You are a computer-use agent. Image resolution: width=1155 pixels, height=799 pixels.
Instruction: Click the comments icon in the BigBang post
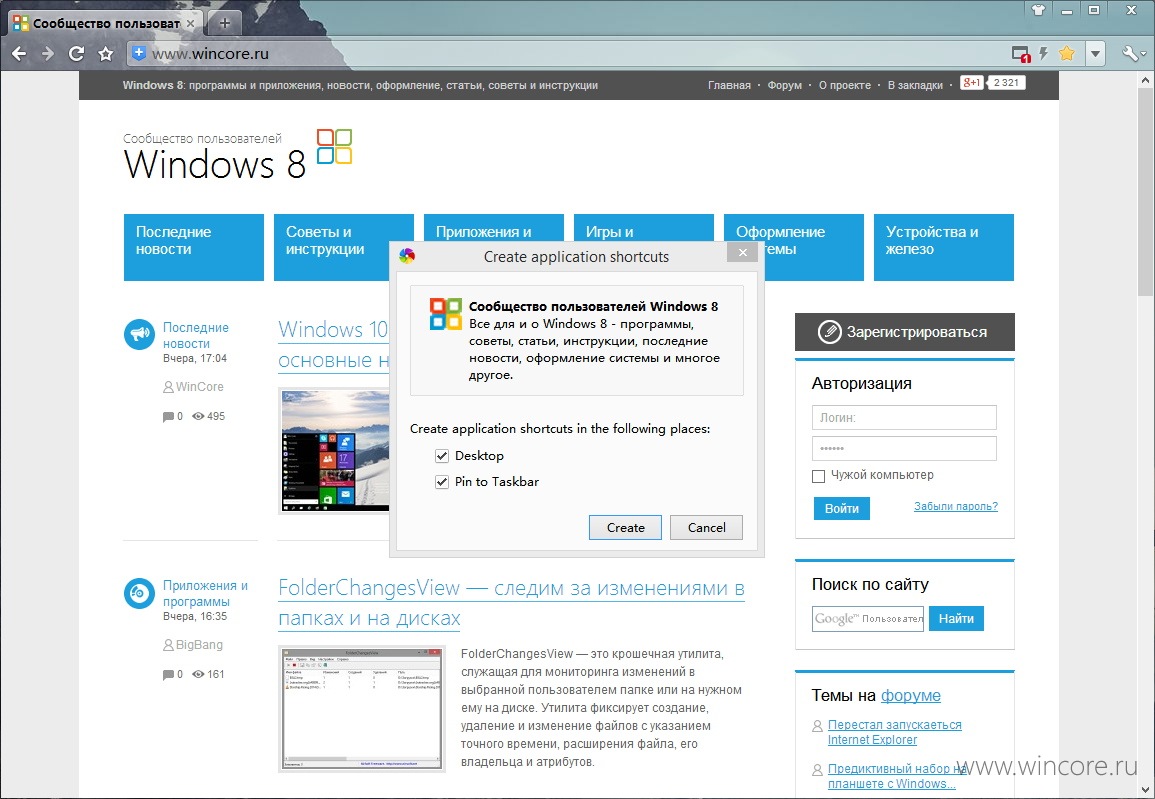coord(168,675)
